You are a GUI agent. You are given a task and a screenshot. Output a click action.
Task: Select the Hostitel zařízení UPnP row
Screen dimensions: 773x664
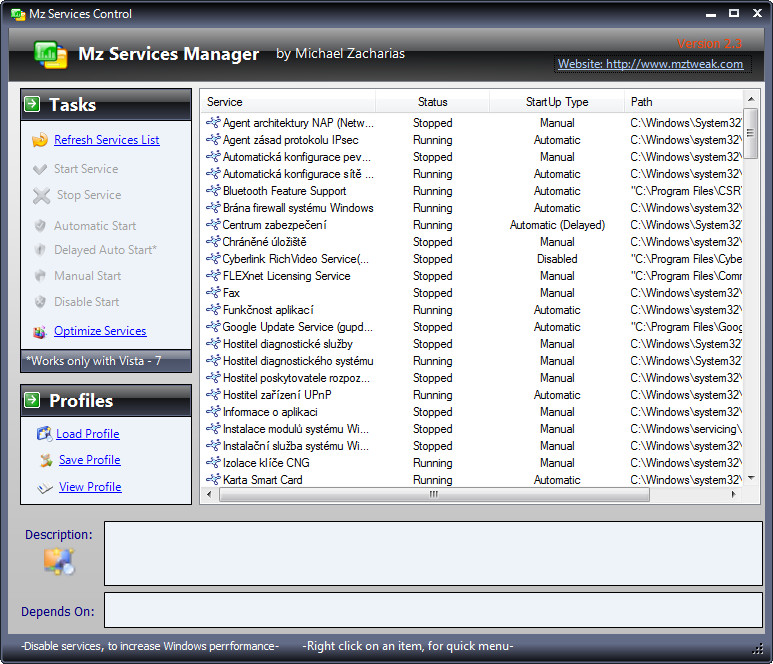[473, 395]
